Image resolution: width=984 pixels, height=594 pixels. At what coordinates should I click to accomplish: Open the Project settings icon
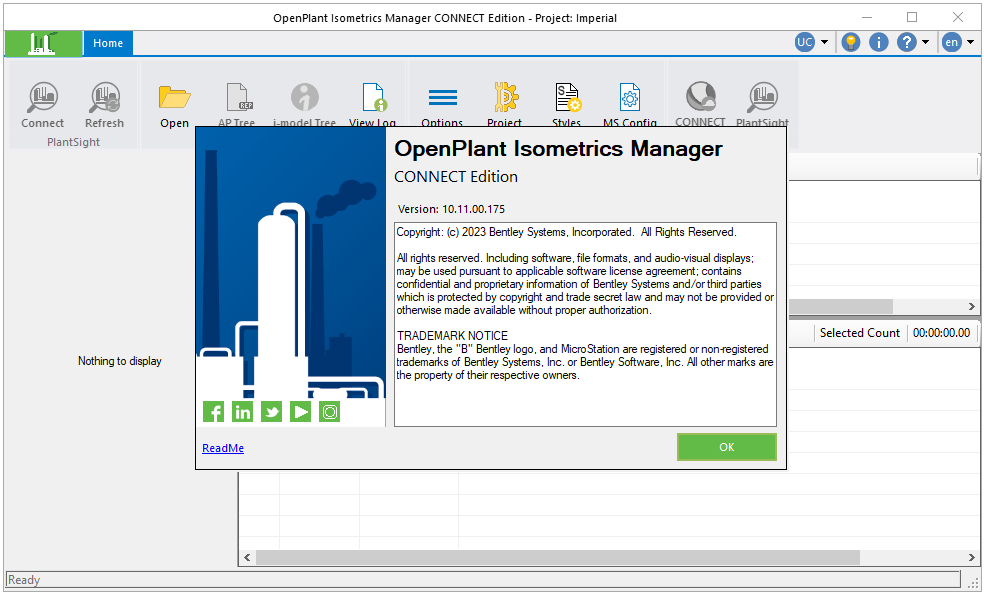click(x=505, y=97)
